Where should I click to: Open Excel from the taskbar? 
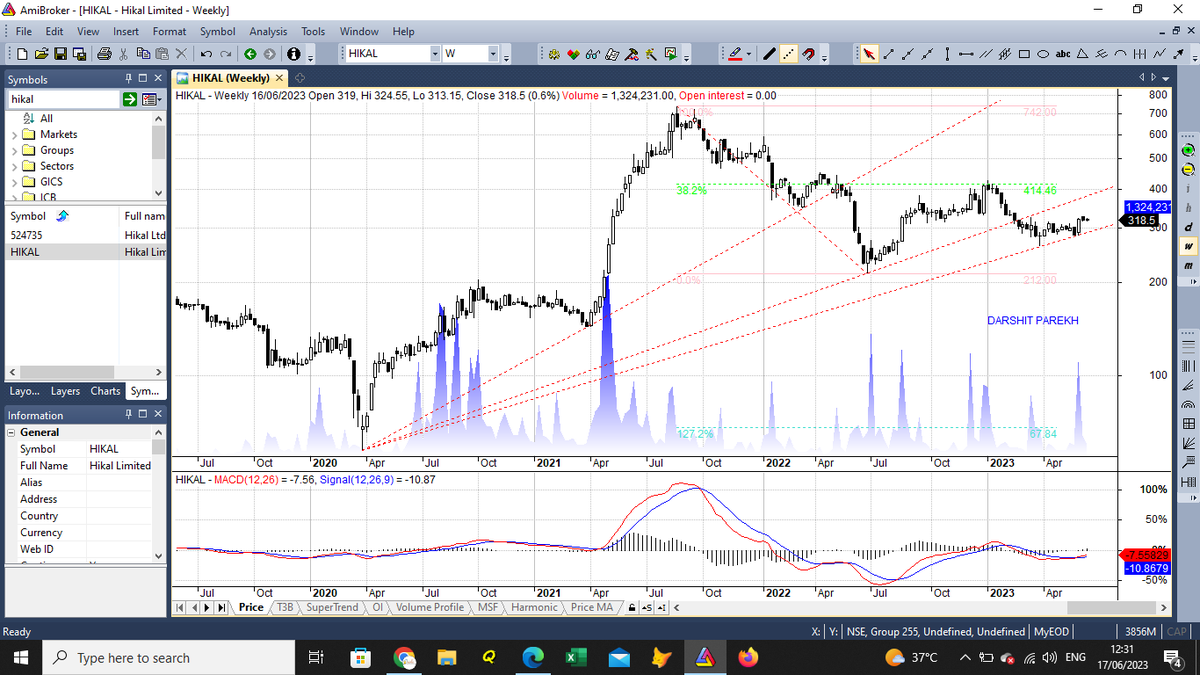click(x=576, y=657)
